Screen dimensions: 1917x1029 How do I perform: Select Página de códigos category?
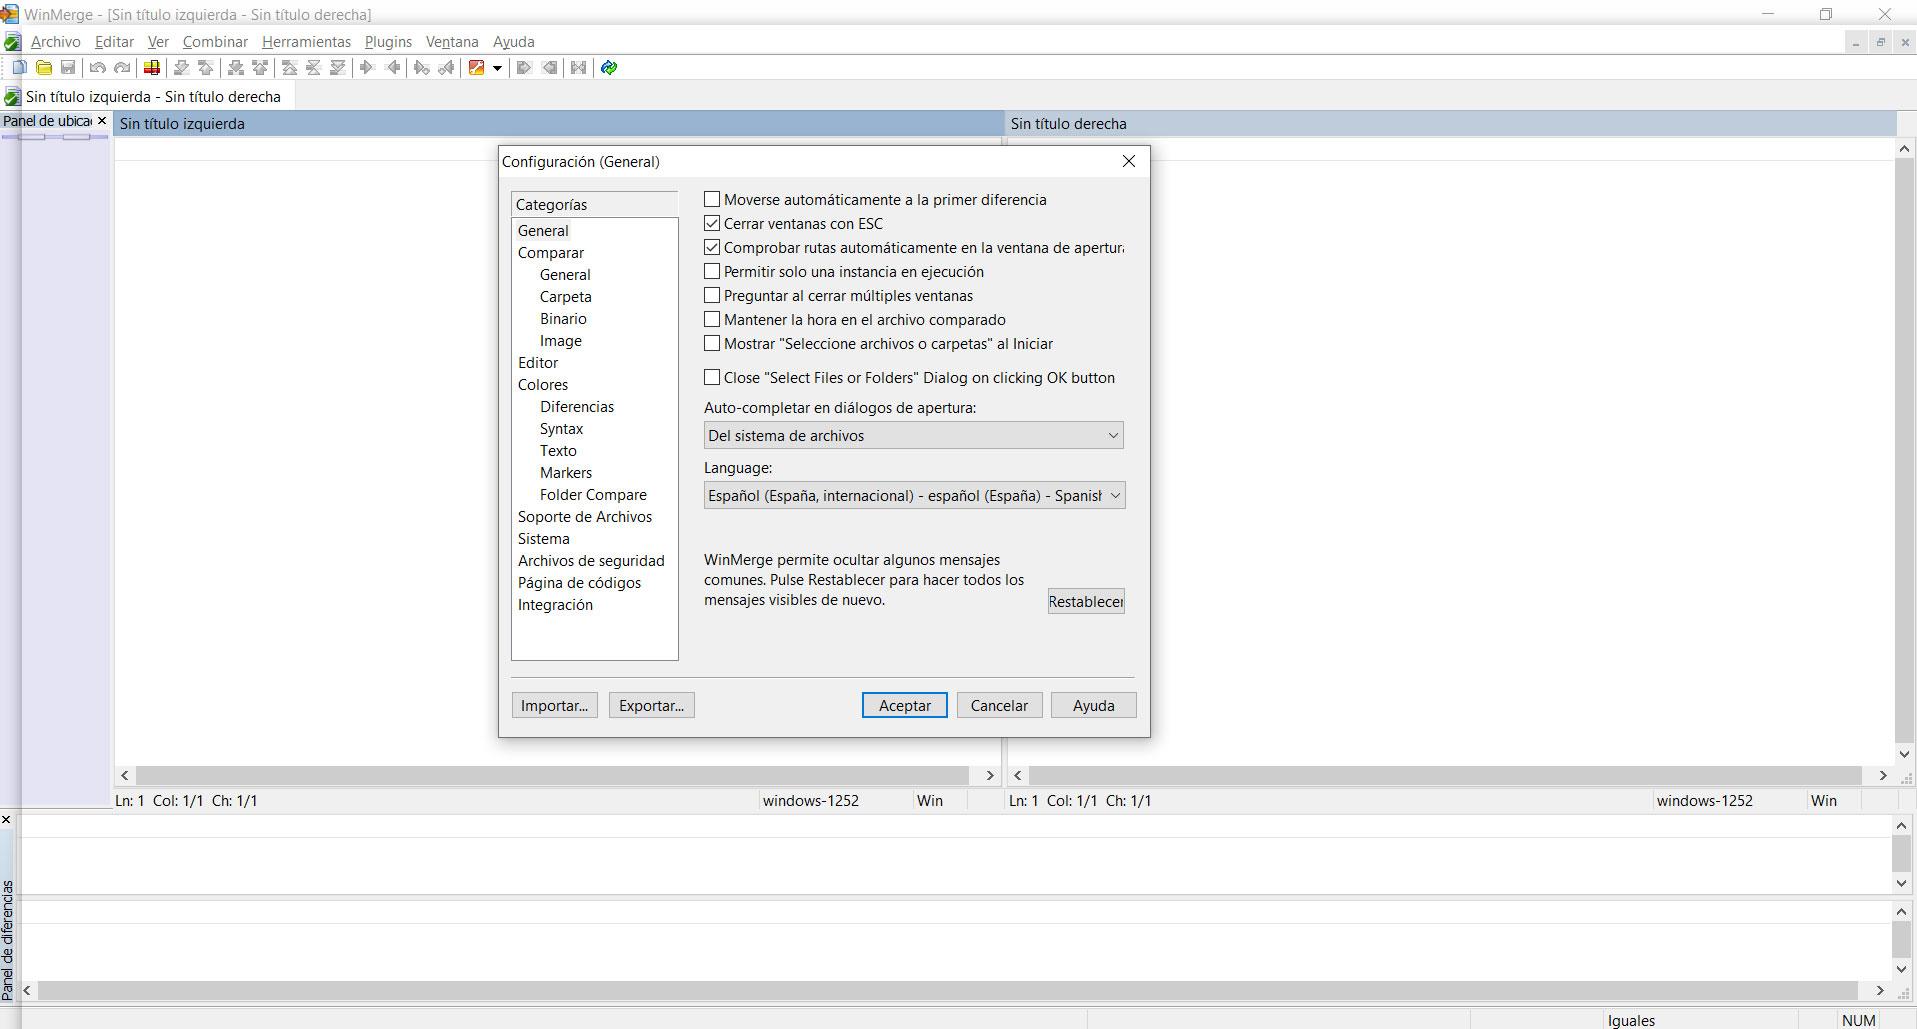coord(579,583)
